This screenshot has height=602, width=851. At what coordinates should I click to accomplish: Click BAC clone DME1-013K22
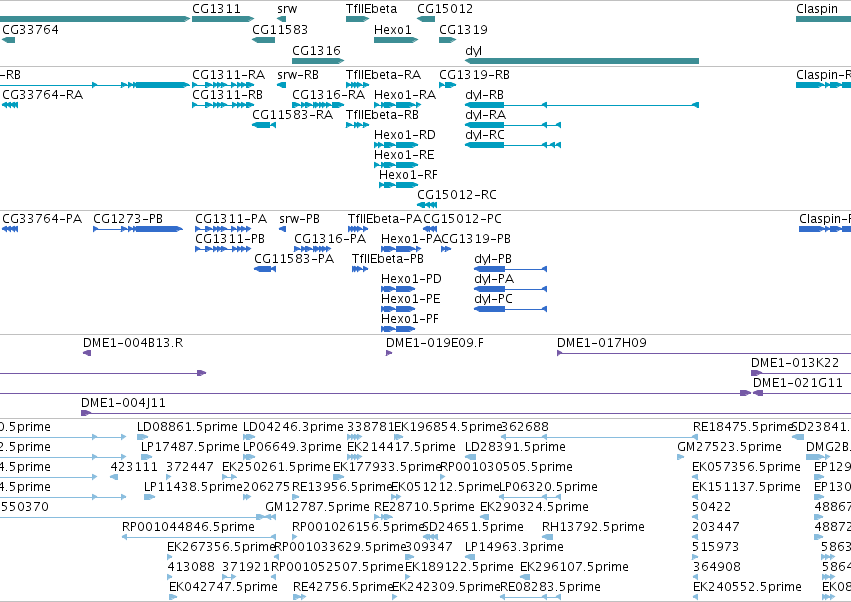click(x=795, y=363)
